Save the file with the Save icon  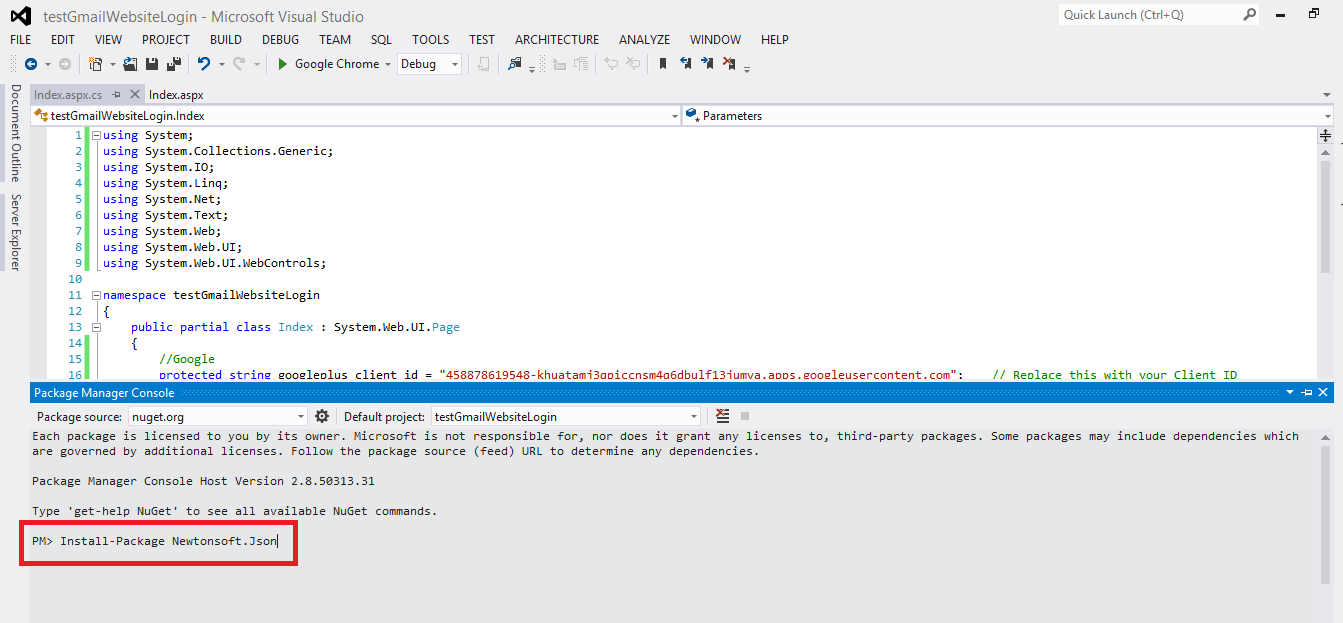pyautogui.click(x=152, y=64)
